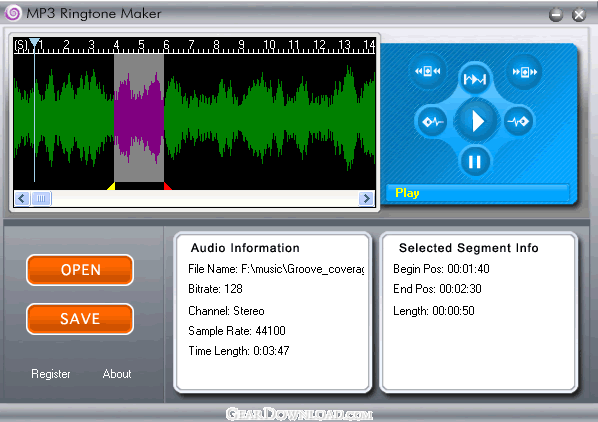This screenshot has width=598, height=422.
Task: Click the waveform scrollbar left arrow
Action: (x=22, y=199)
